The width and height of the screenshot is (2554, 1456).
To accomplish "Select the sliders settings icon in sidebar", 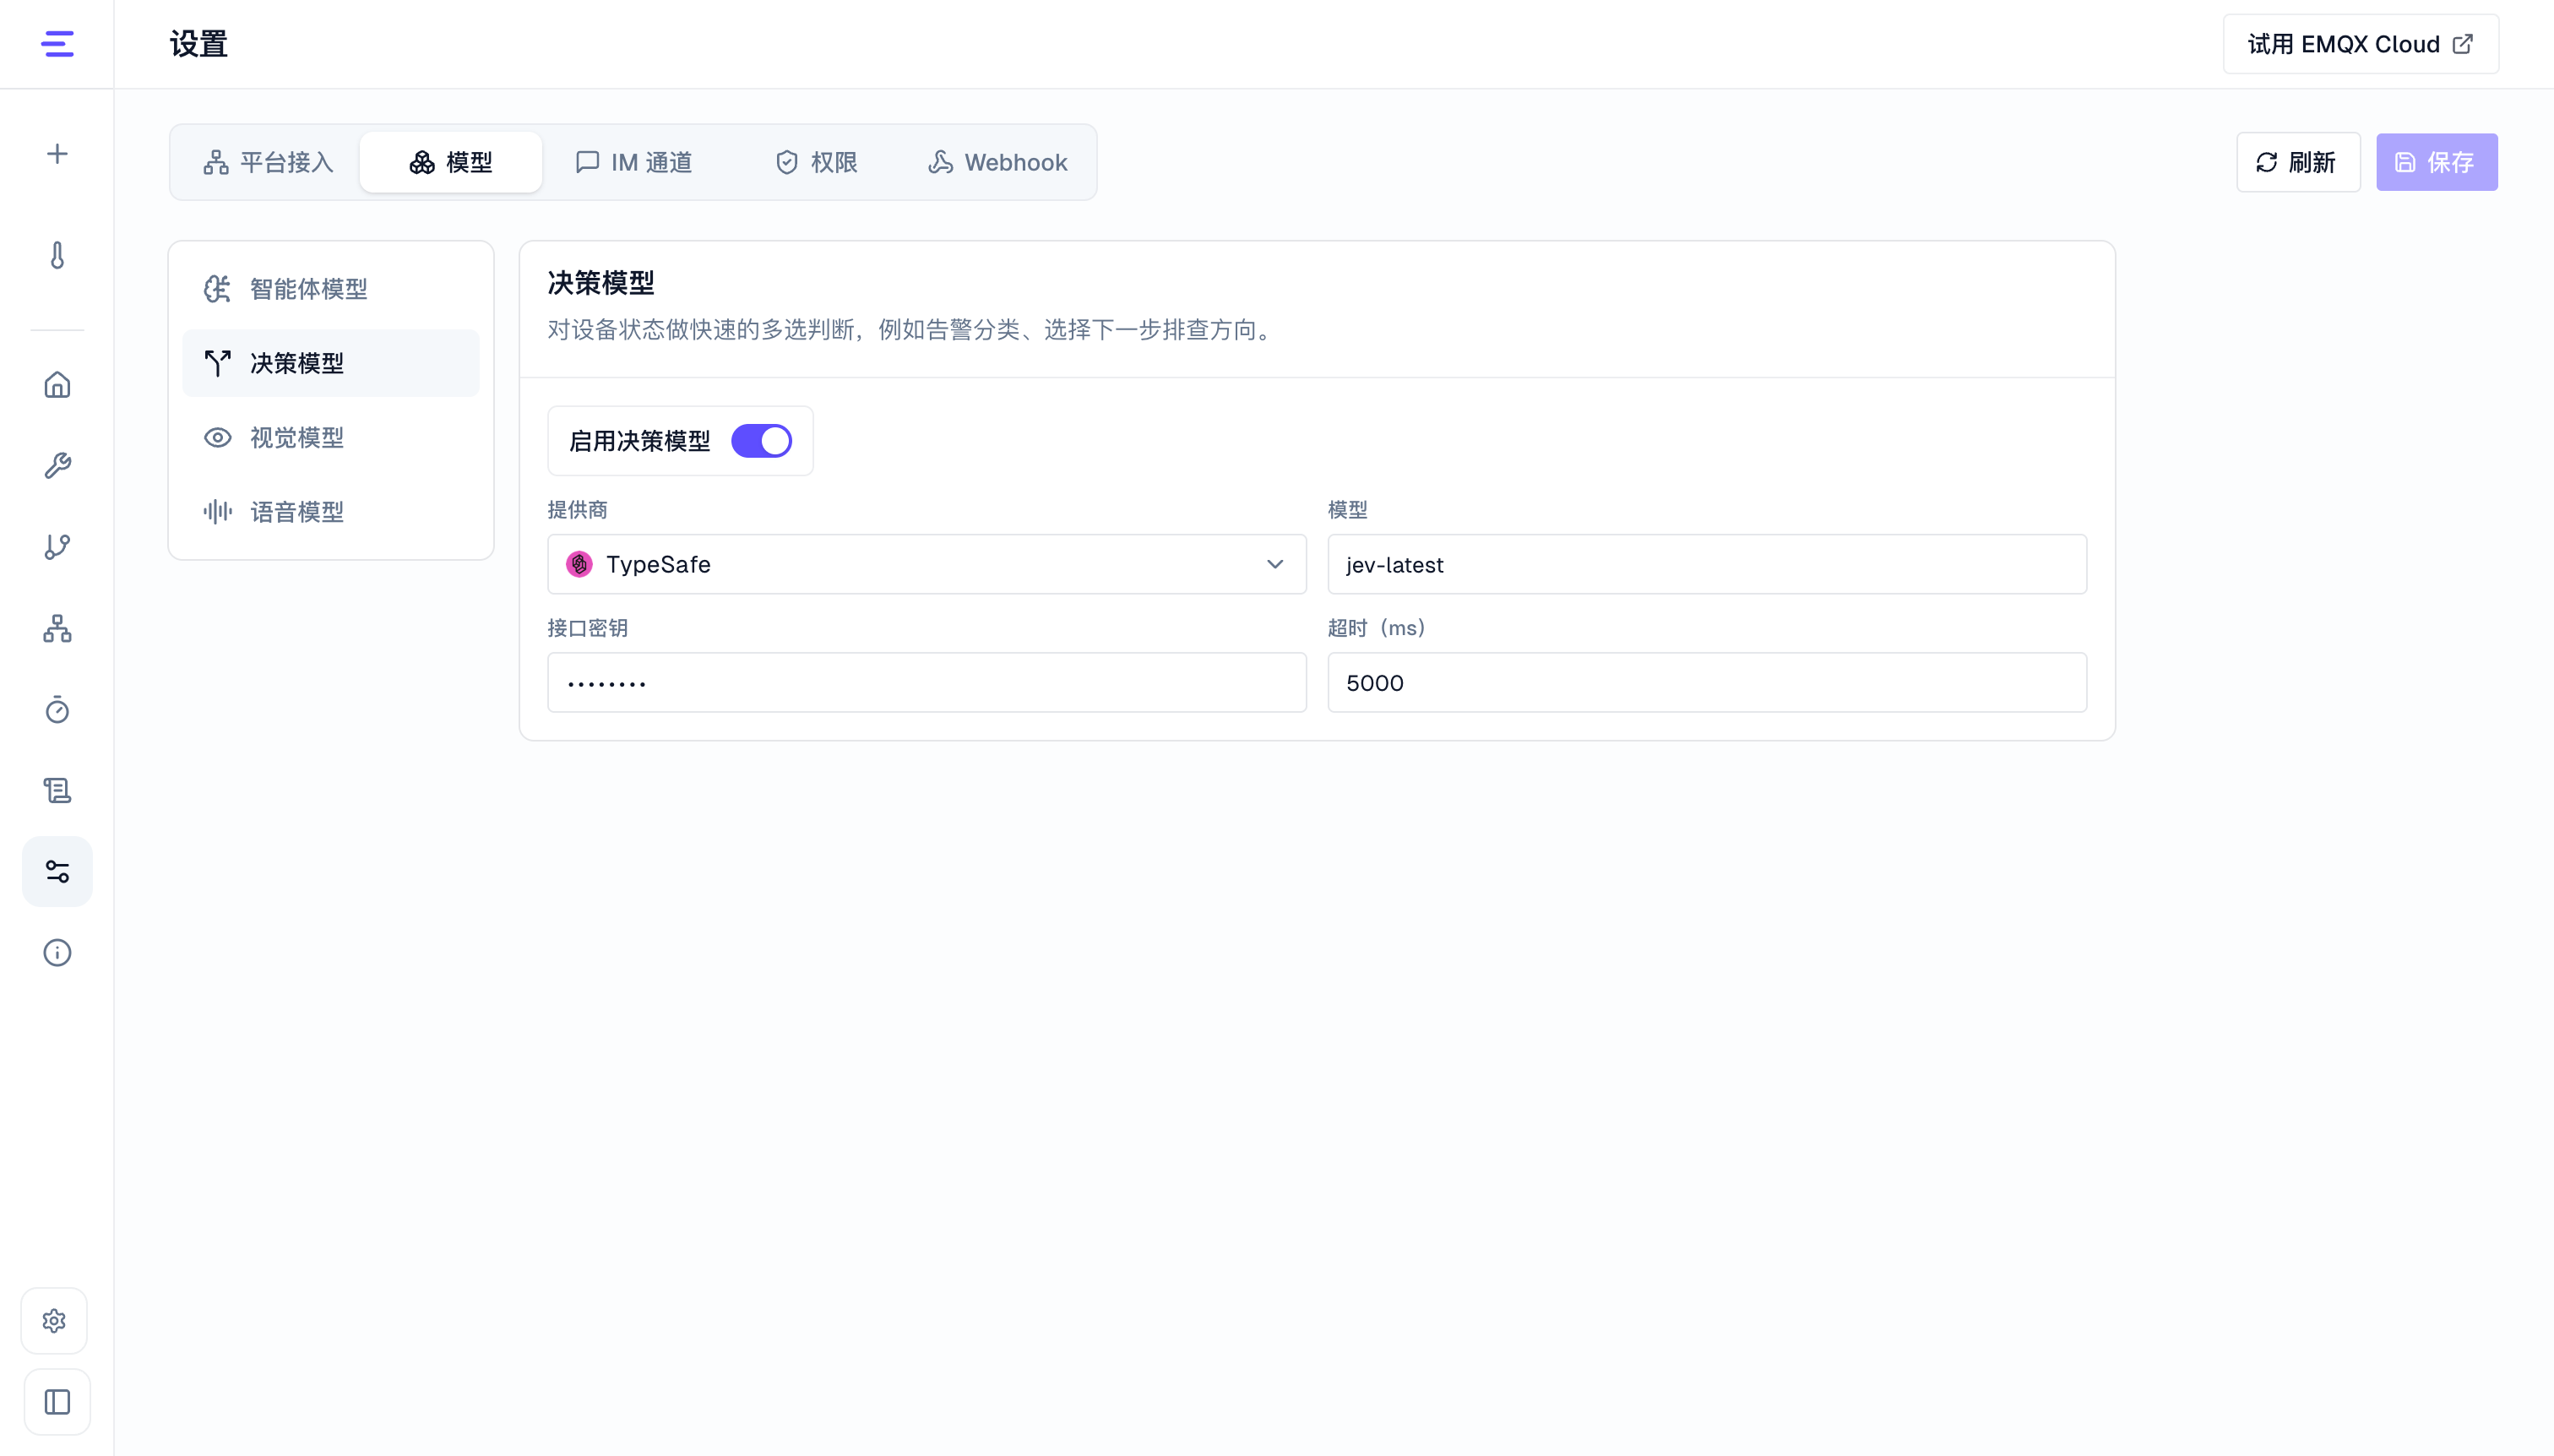I will (57, 872).
